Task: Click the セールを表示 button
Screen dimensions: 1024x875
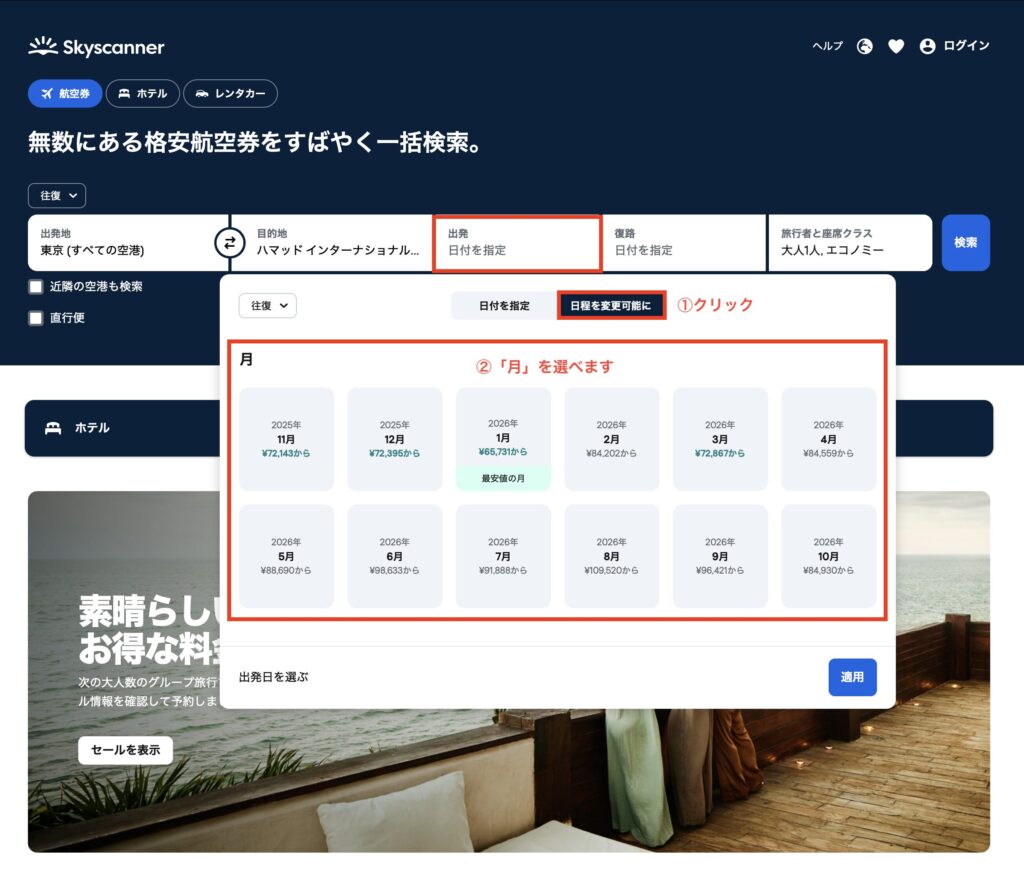Action: point(125,750)
